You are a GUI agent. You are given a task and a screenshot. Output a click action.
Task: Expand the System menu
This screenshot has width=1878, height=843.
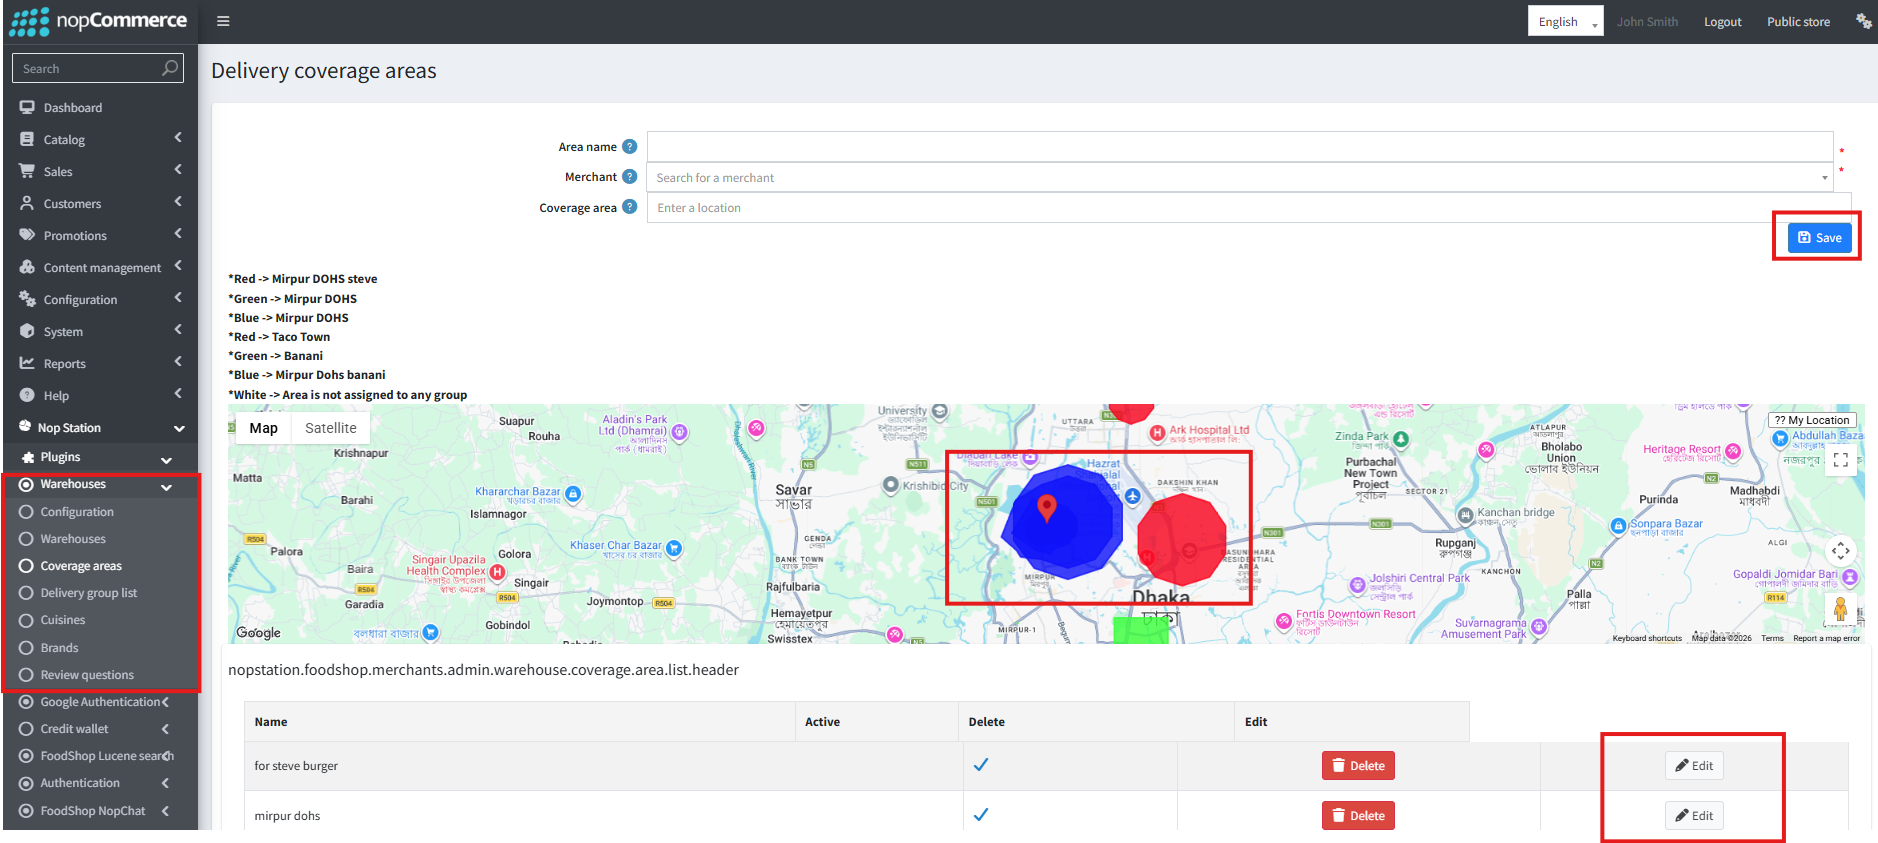pyautogui.click(x=100, y=332)
